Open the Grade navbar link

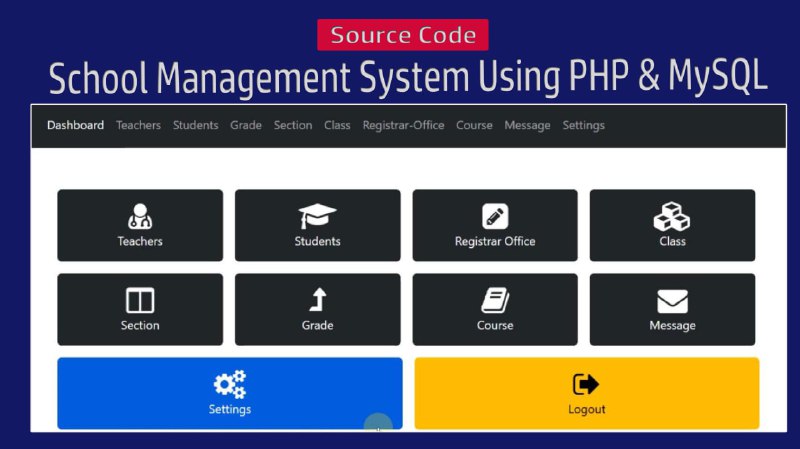246,125
